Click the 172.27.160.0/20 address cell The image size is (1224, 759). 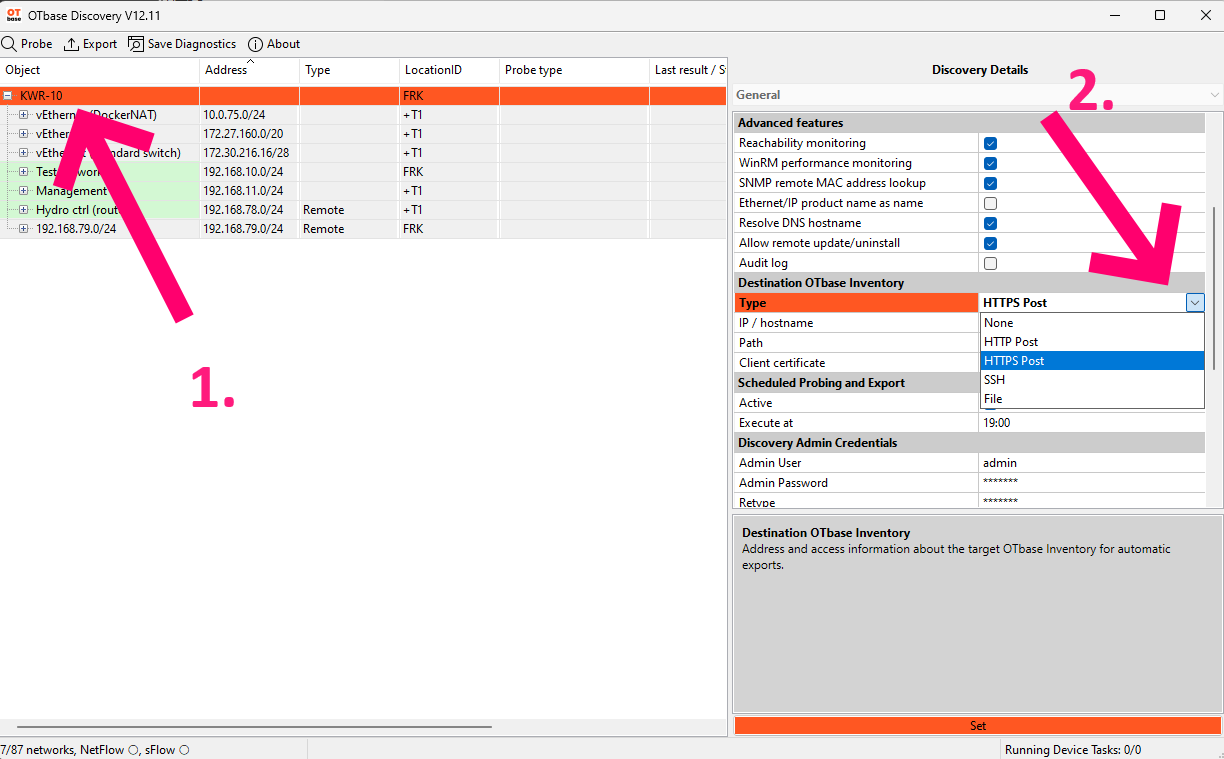(250, 134)
